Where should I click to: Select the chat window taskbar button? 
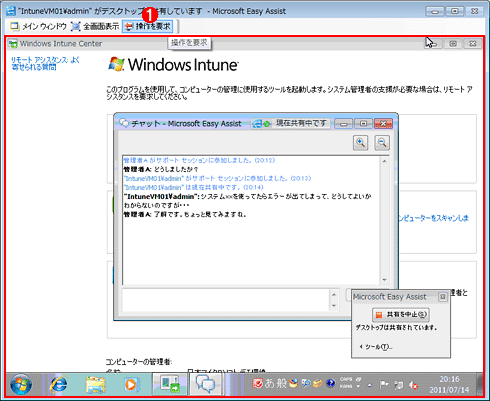click(205, 384)
